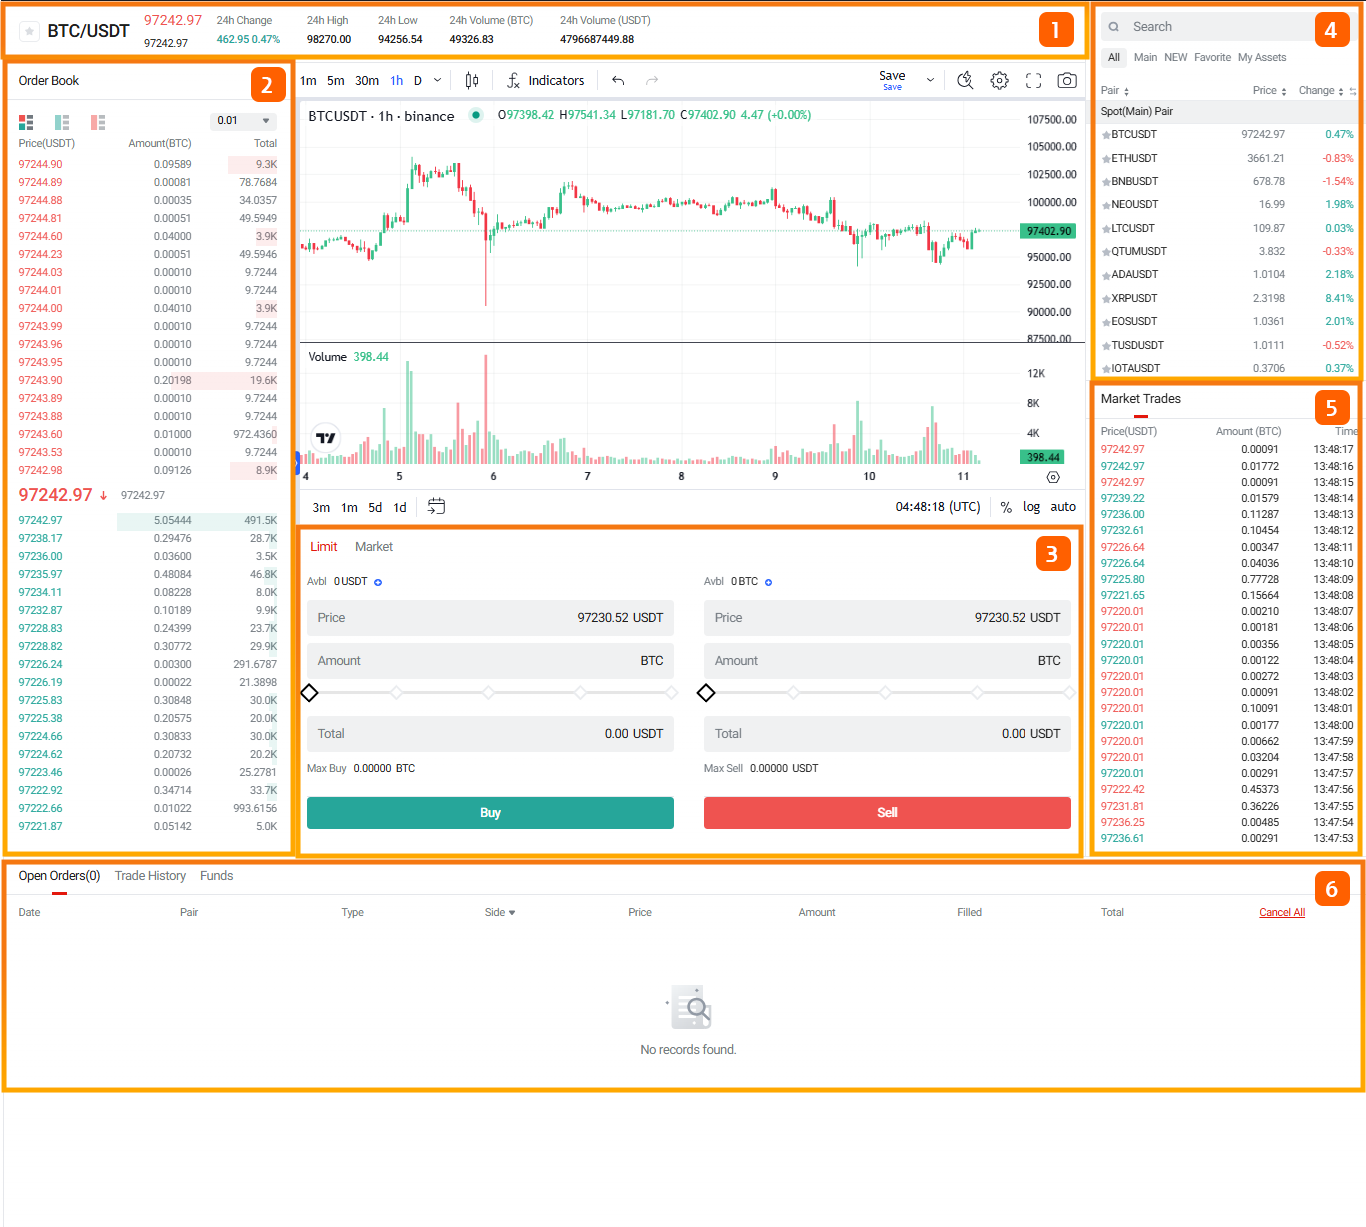
Task: Favorite the ADAUSDT star in pair list
Action: [x=1106, y=275]
